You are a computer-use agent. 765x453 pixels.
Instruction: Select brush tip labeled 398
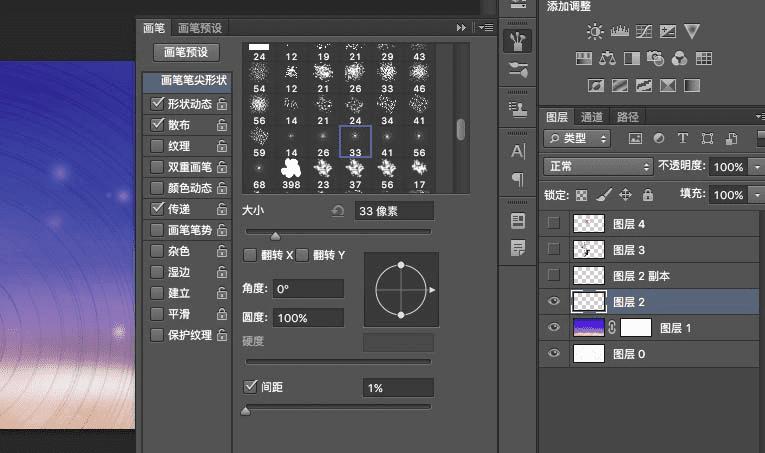(x=291, y=174)
